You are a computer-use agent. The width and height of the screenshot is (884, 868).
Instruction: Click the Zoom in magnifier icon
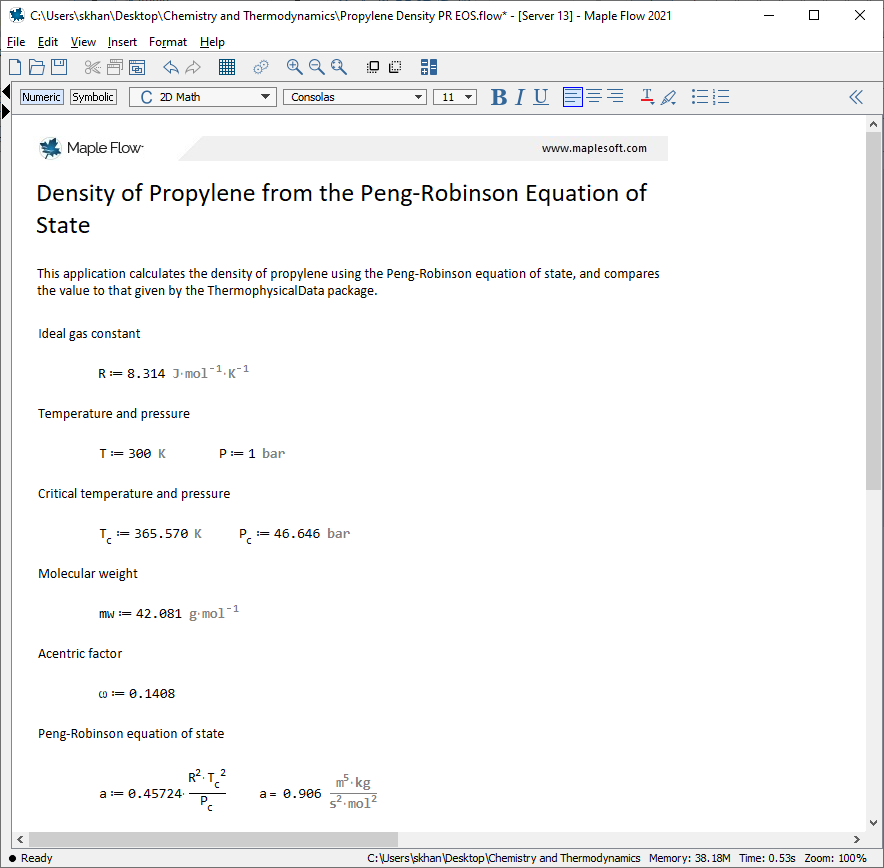pyautogui.click(x=294, y=67)
